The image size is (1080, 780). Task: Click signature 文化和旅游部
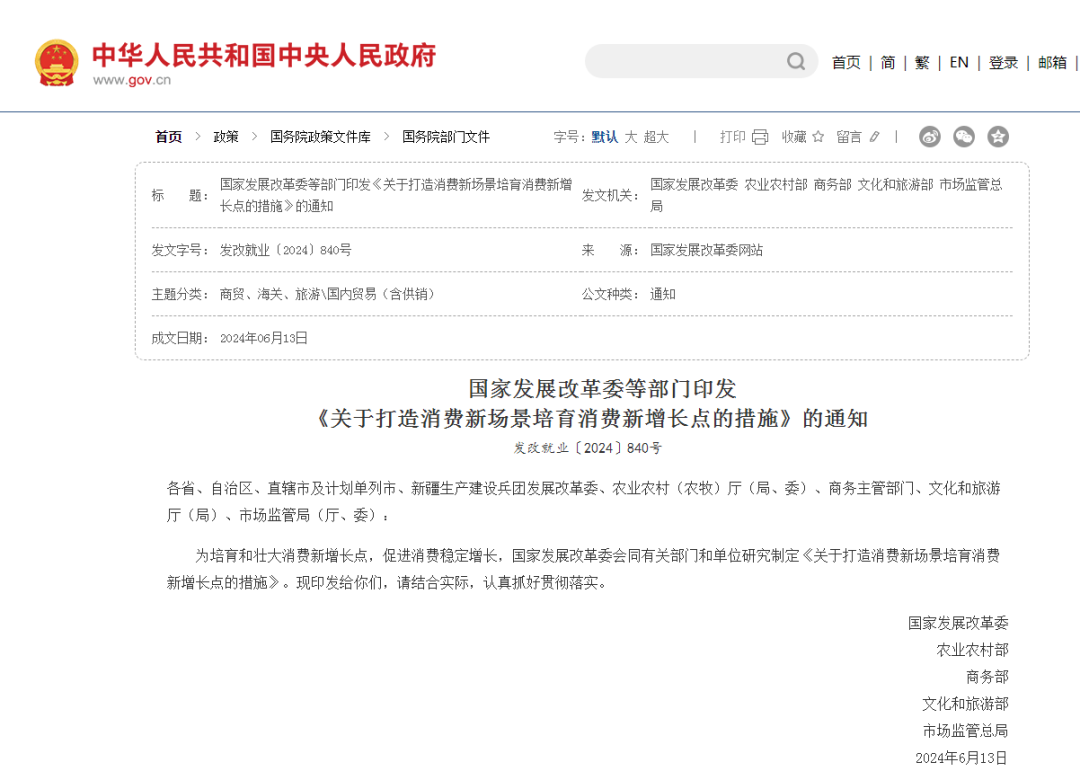coord(965,704)
